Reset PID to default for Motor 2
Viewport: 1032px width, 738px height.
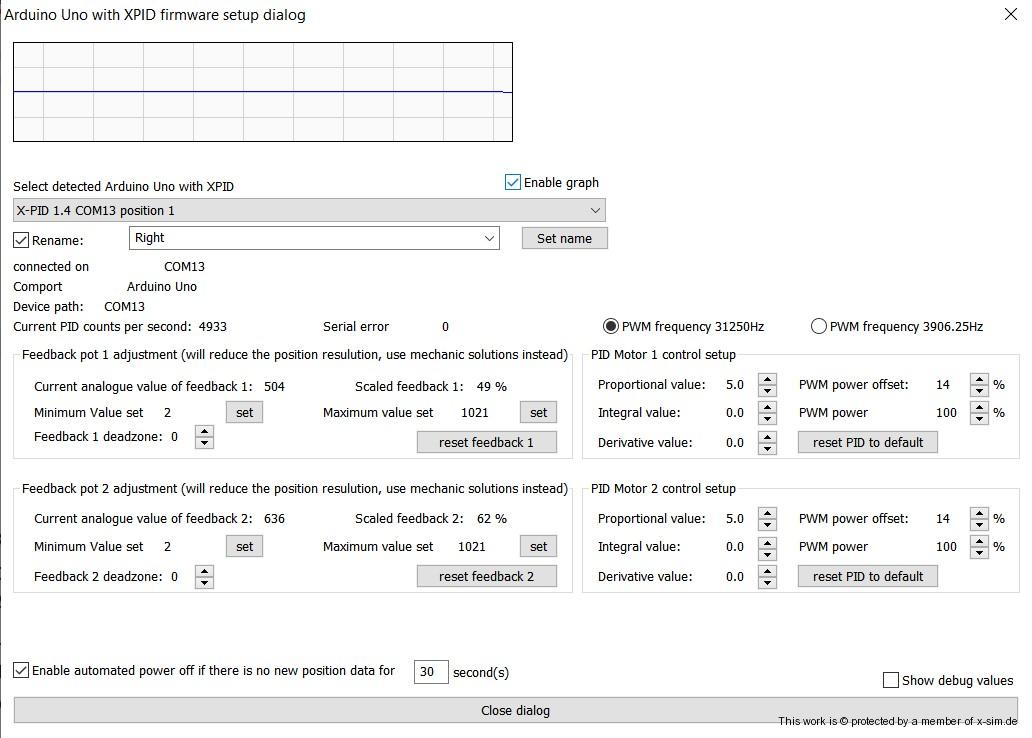point(867,576)
